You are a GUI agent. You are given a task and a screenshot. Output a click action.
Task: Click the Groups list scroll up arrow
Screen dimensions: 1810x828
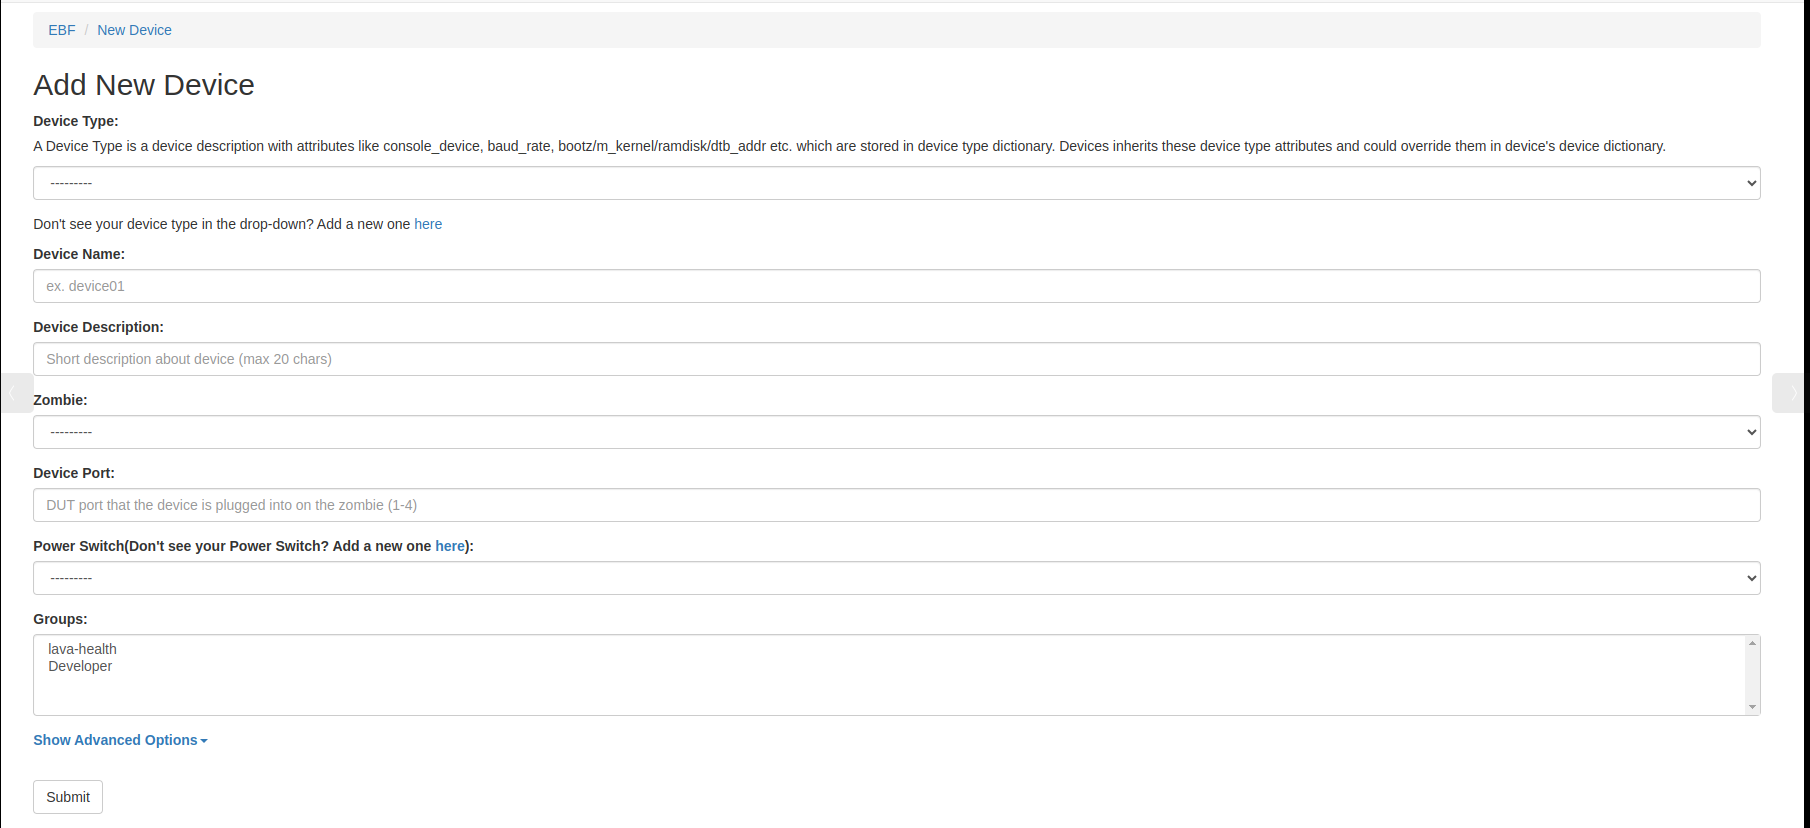[1752, 643]
